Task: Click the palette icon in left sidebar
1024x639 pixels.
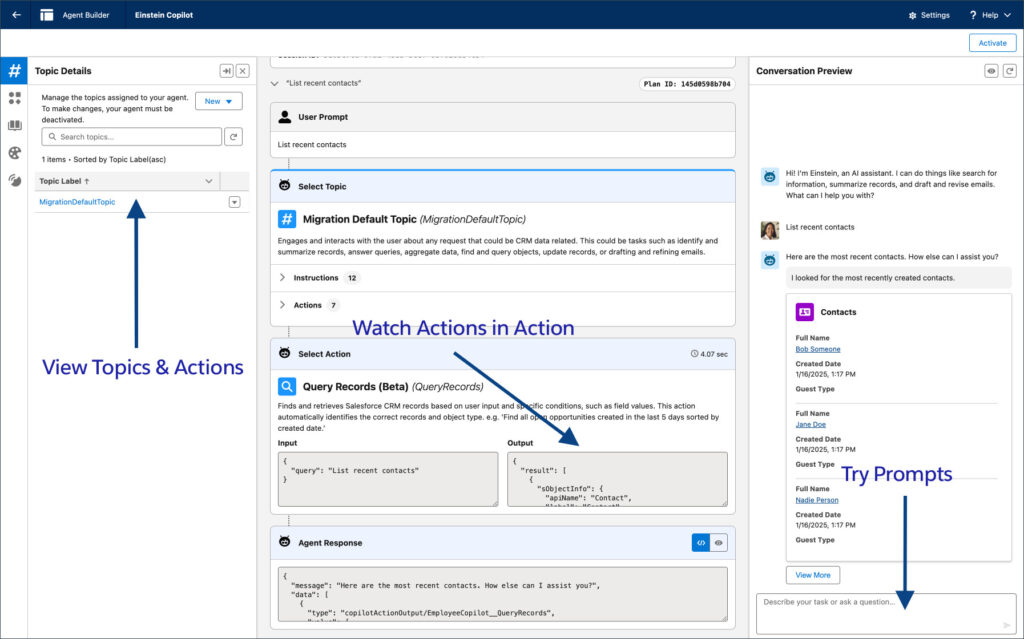Action: [x=14, y=153]
